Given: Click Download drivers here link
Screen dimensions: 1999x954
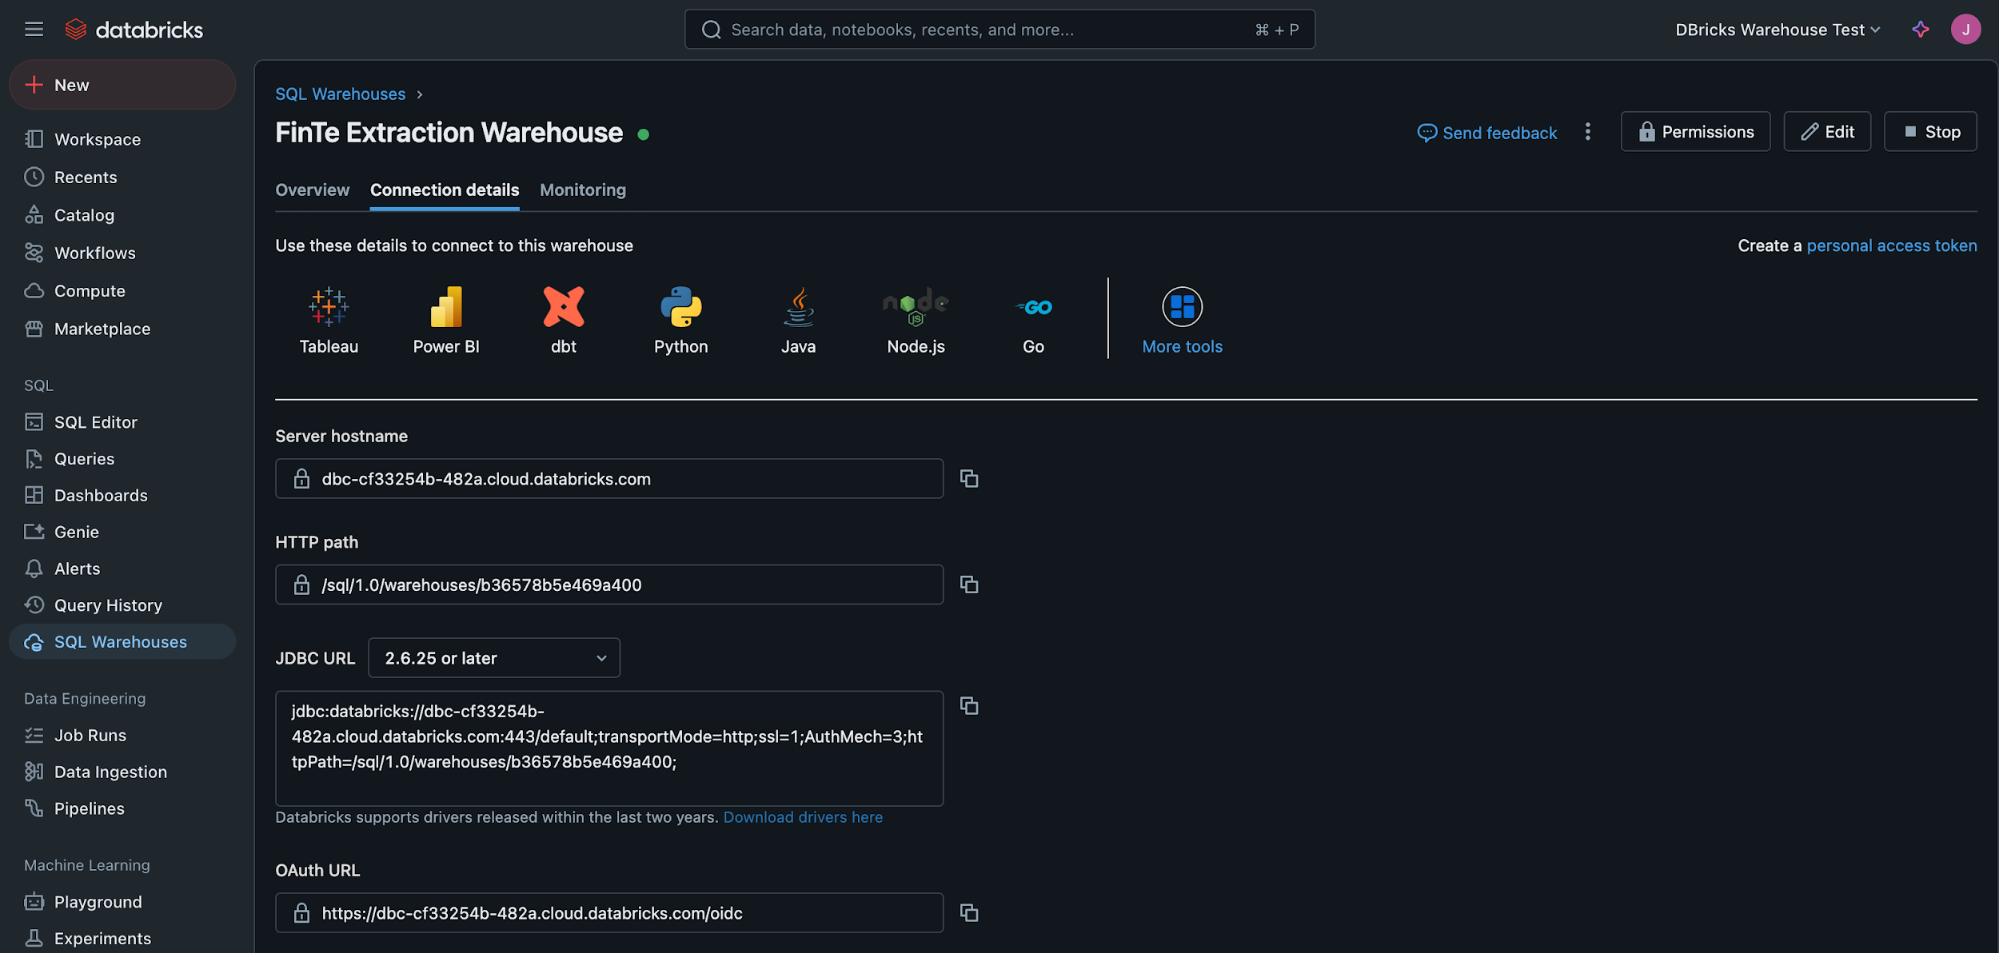Looking at the screenshot, I should coord(803,817).
